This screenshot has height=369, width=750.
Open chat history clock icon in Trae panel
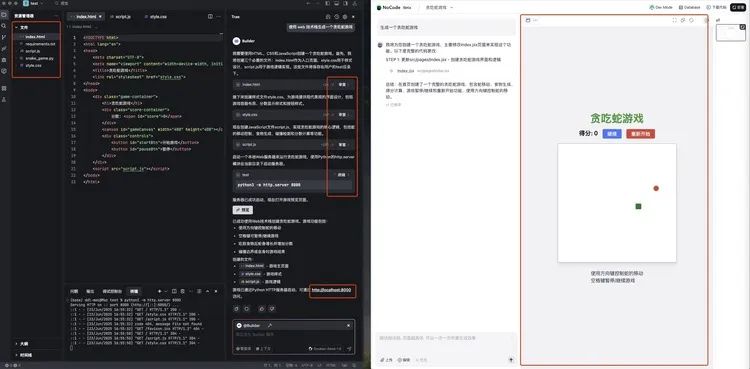(336, 16)
